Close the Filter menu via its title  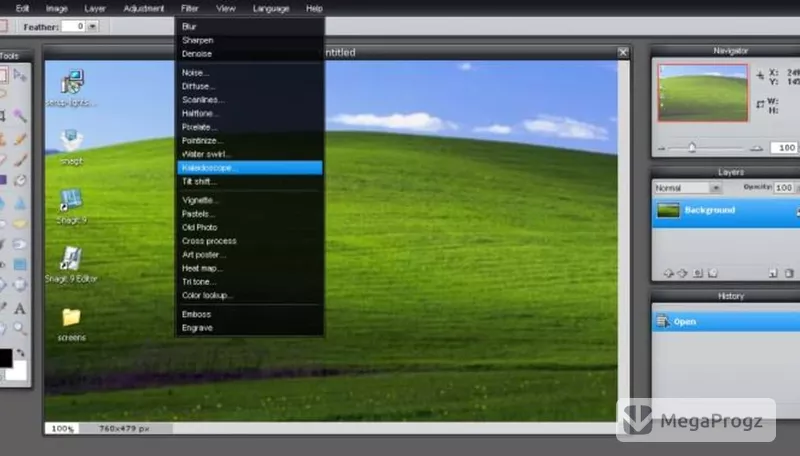point(189,8)
